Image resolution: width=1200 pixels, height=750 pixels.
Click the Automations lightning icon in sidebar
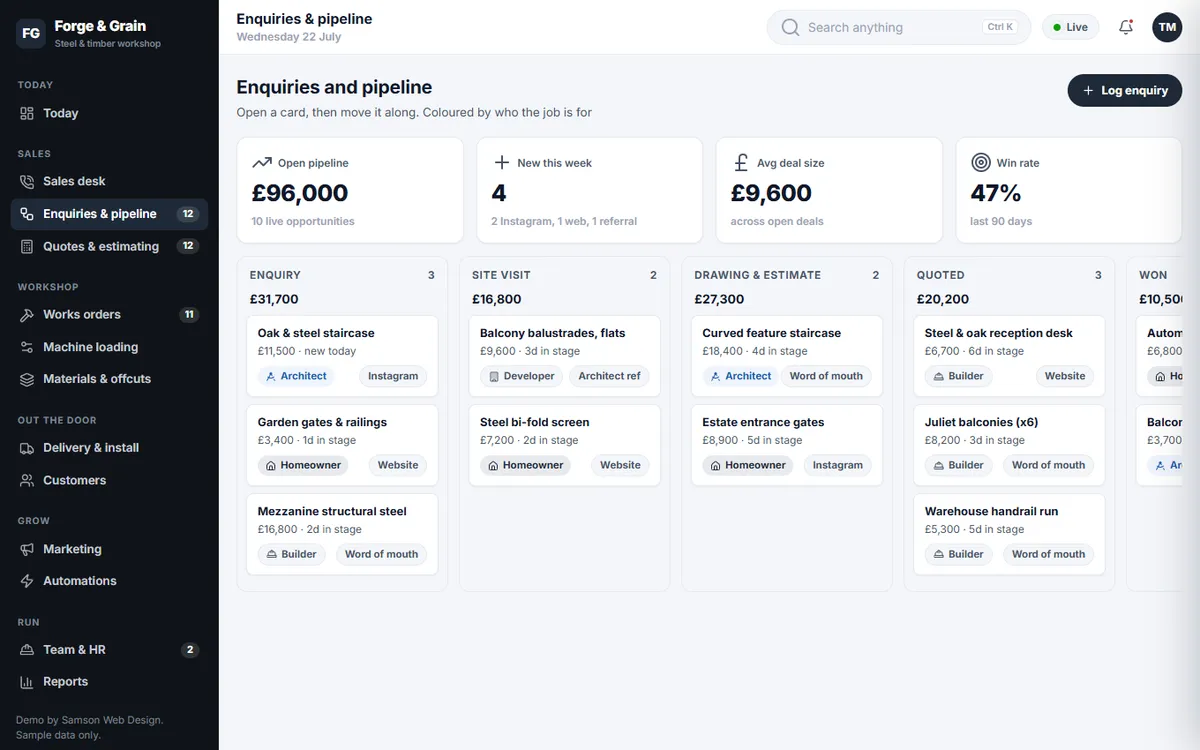27,581
